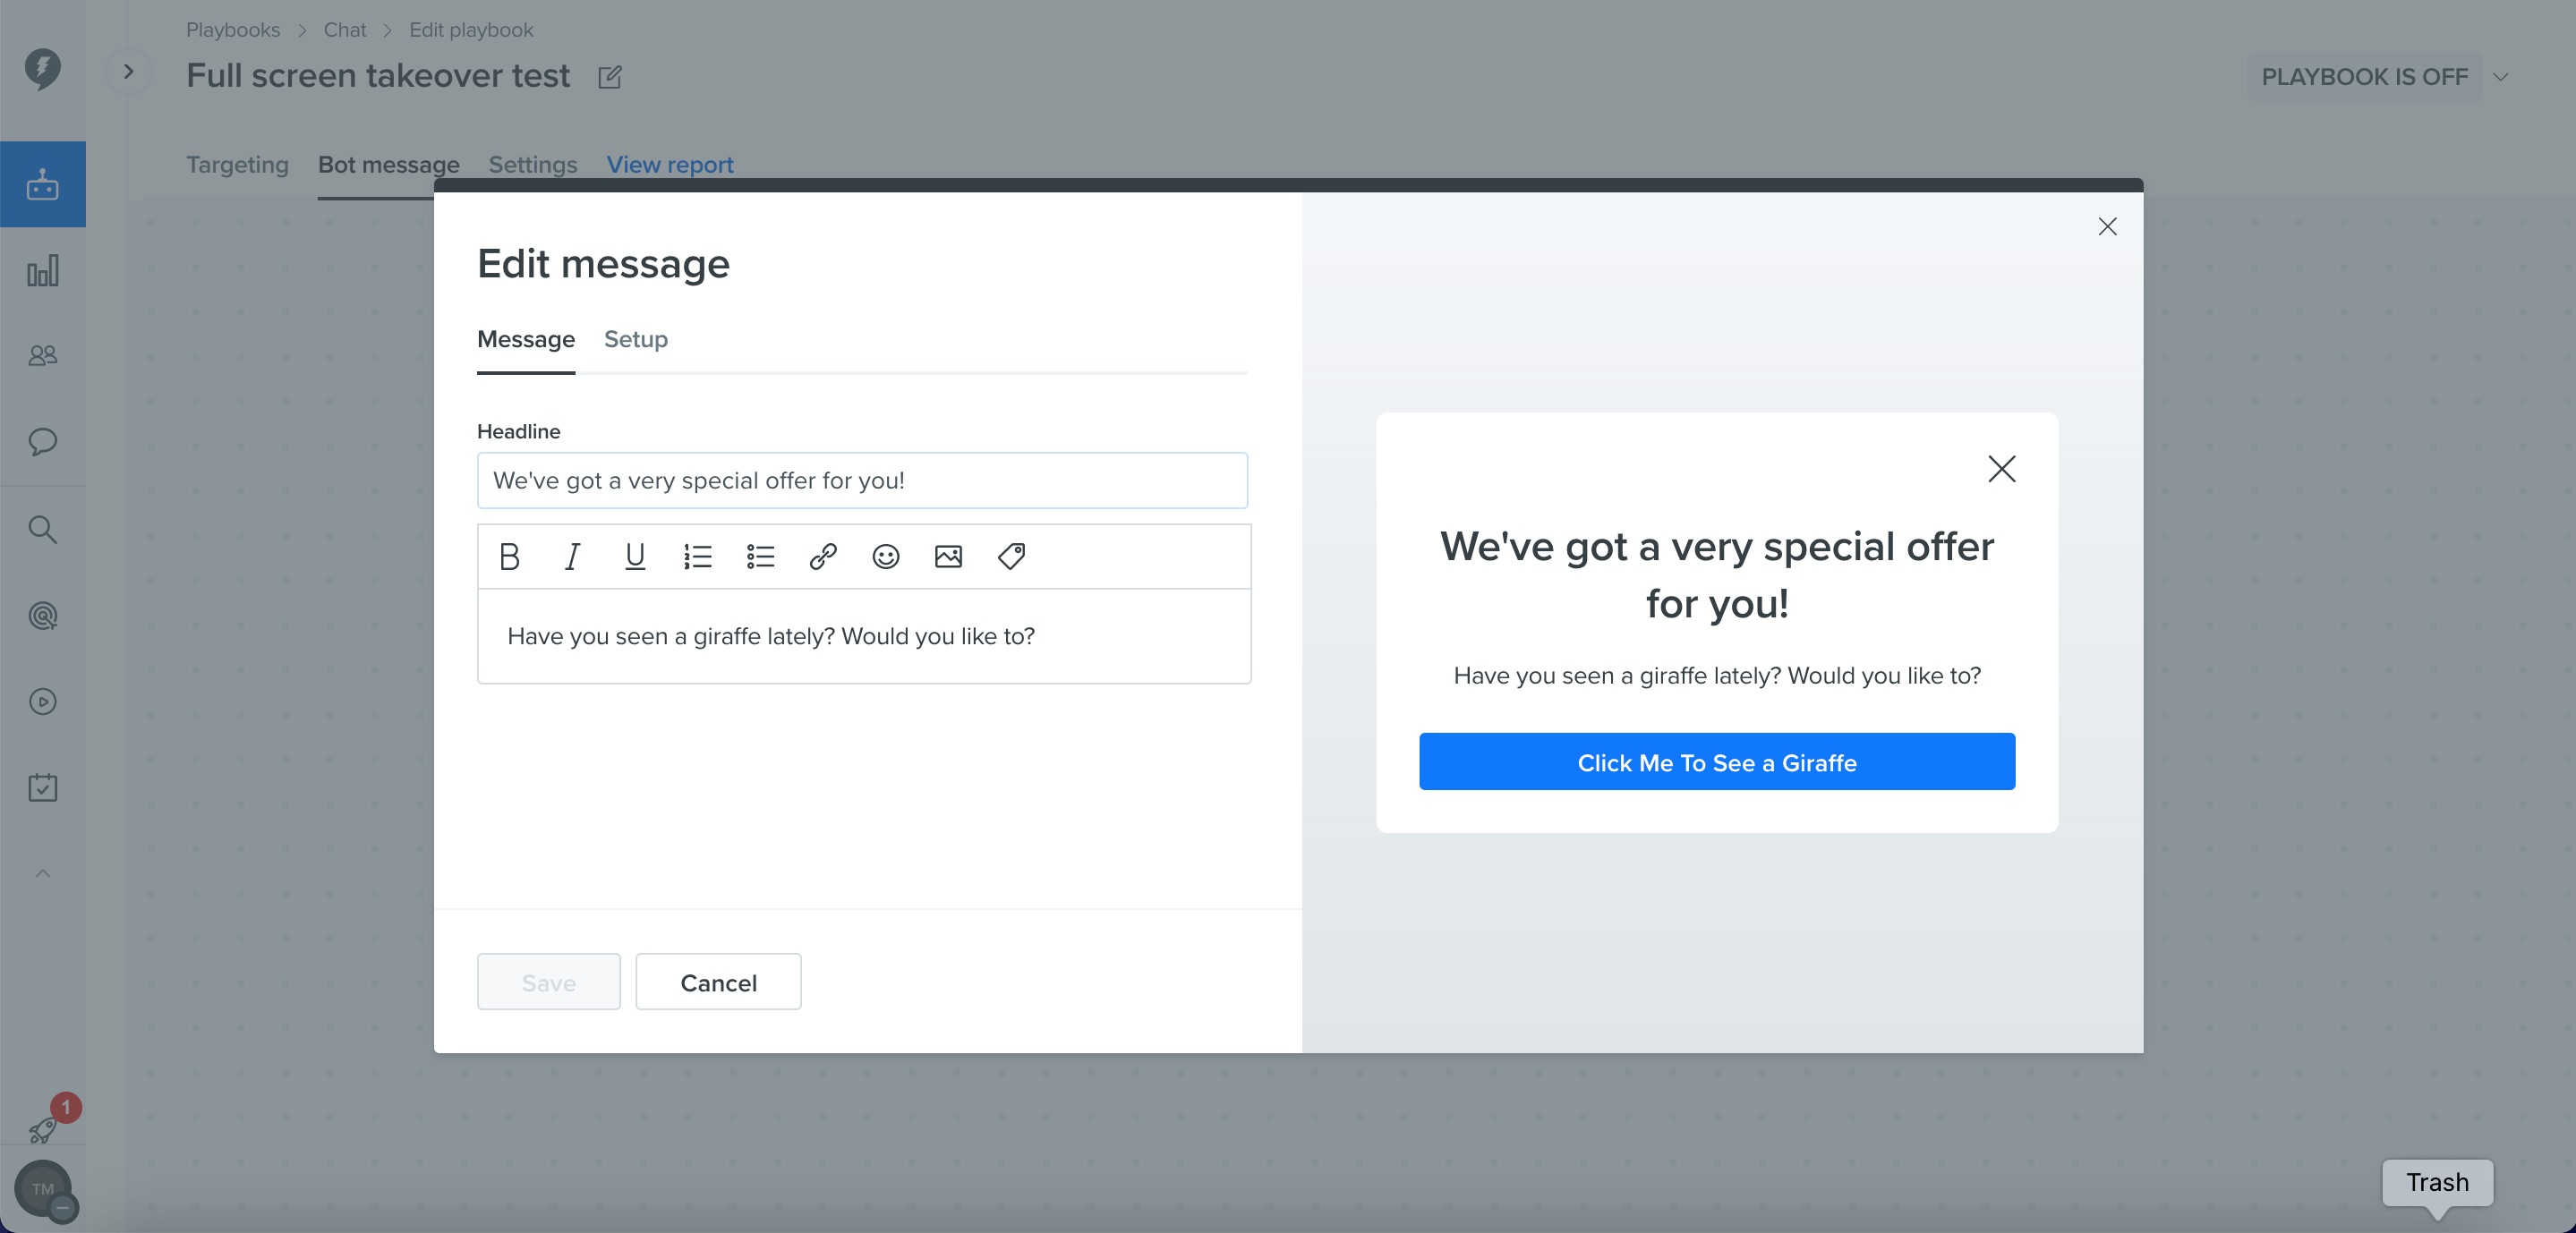Open the View report link
This screenshot has width=2576, height=1233.
(669, 164)
